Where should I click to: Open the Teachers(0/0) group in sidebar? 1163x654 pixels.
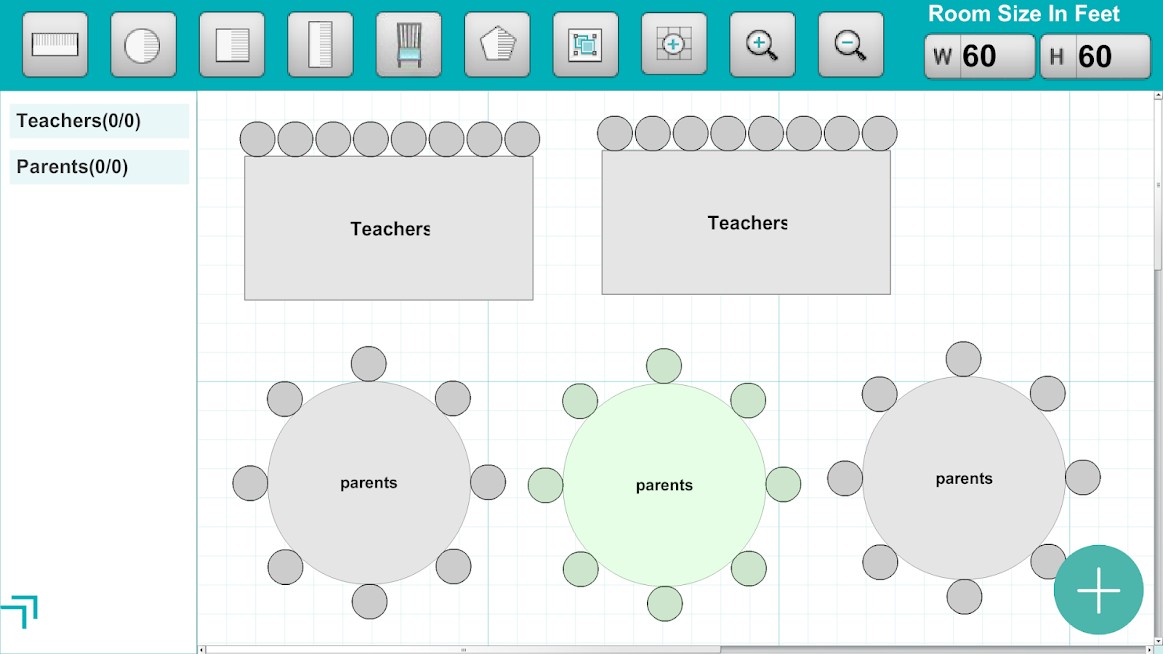point(99,121)
